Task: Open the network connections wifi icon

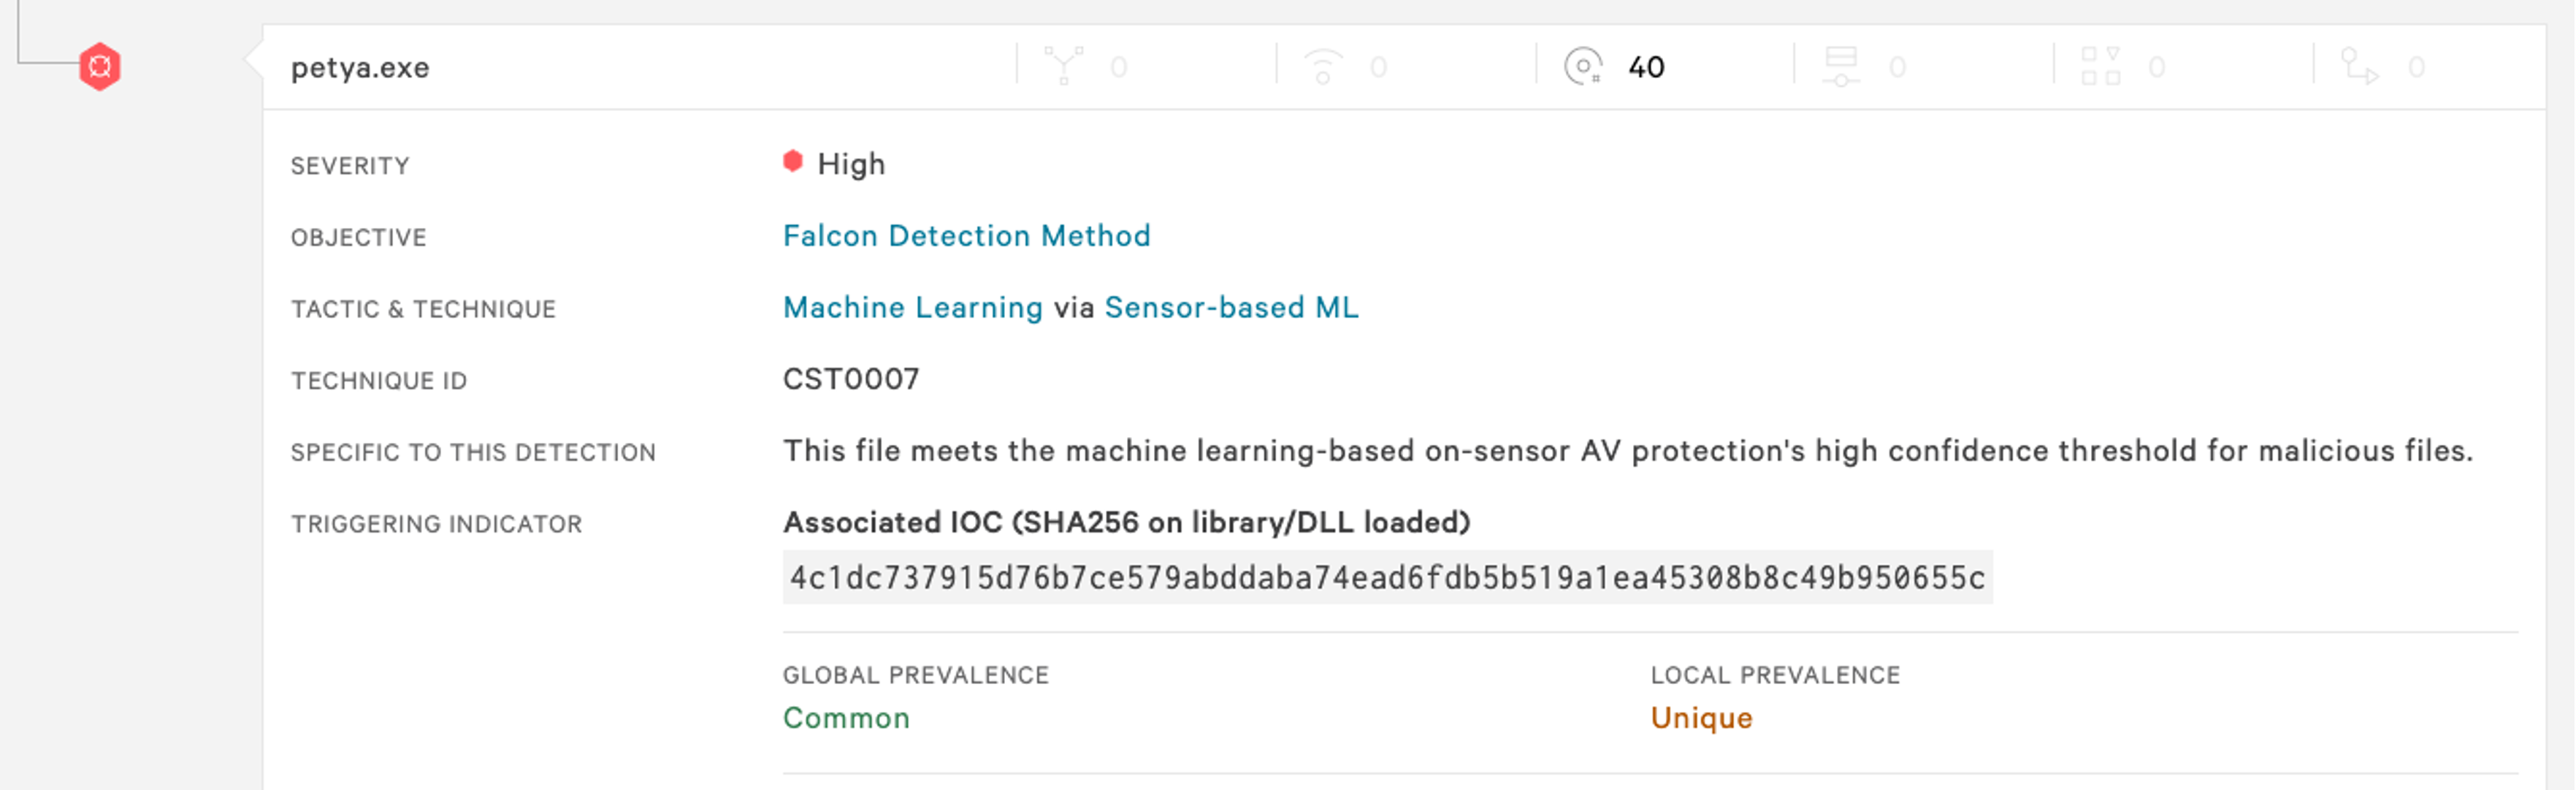Action: click(x=1322, y=66)
